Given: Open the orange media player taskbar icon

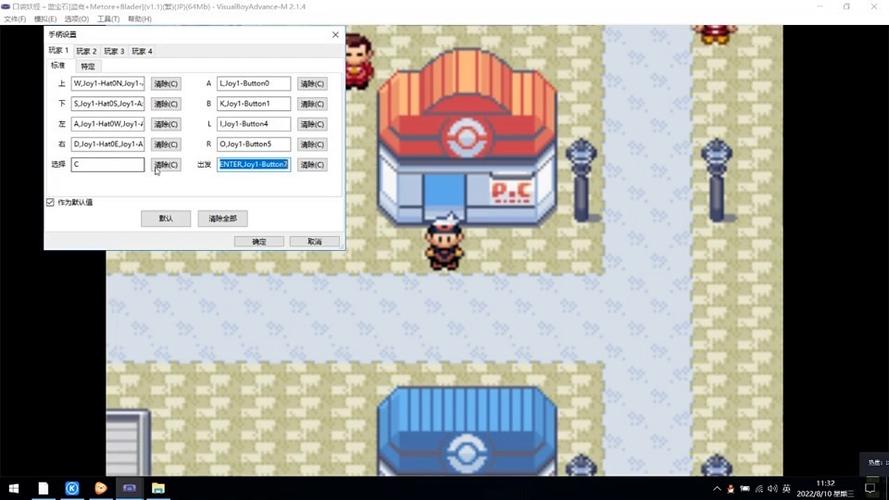Looking at the screenshot, I should click(100, 488).
